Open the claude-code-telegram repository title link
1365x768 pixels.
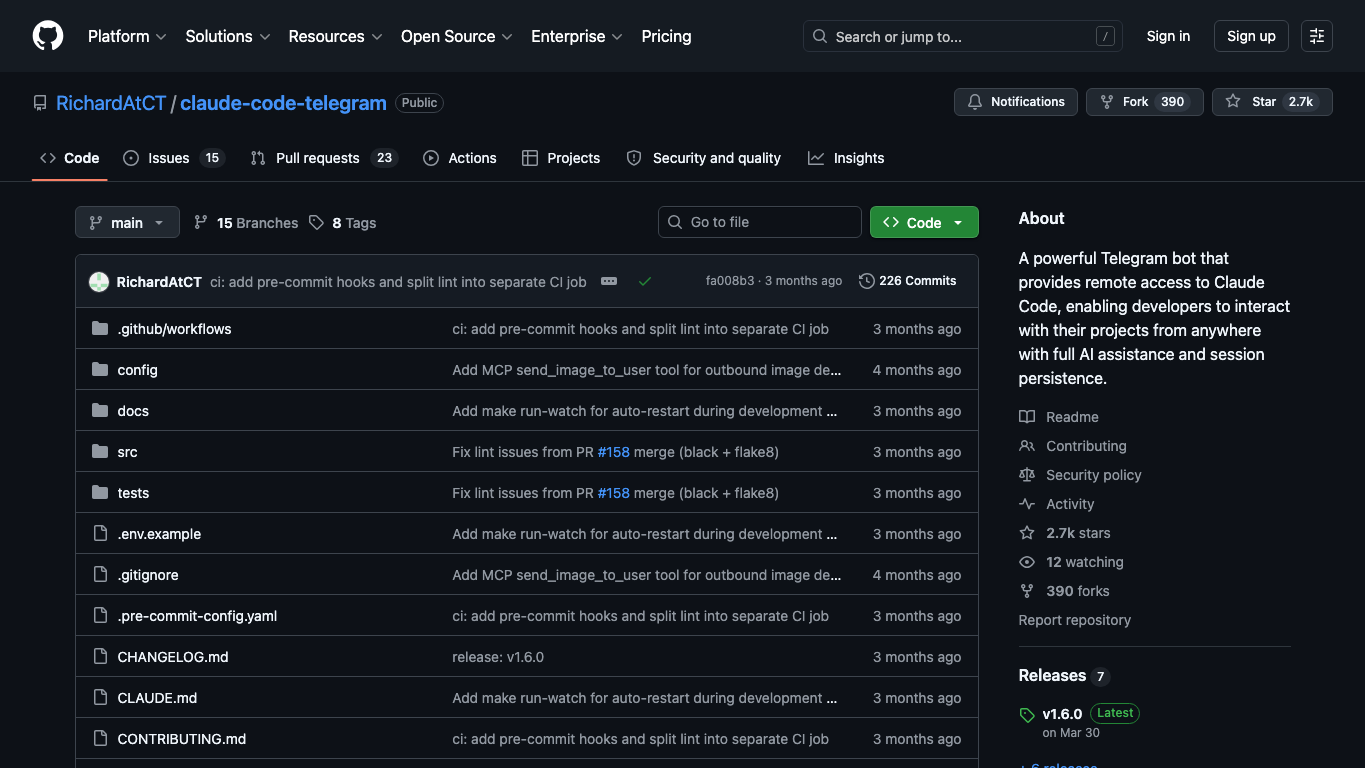pyautogui.click(x=283, y=103)
